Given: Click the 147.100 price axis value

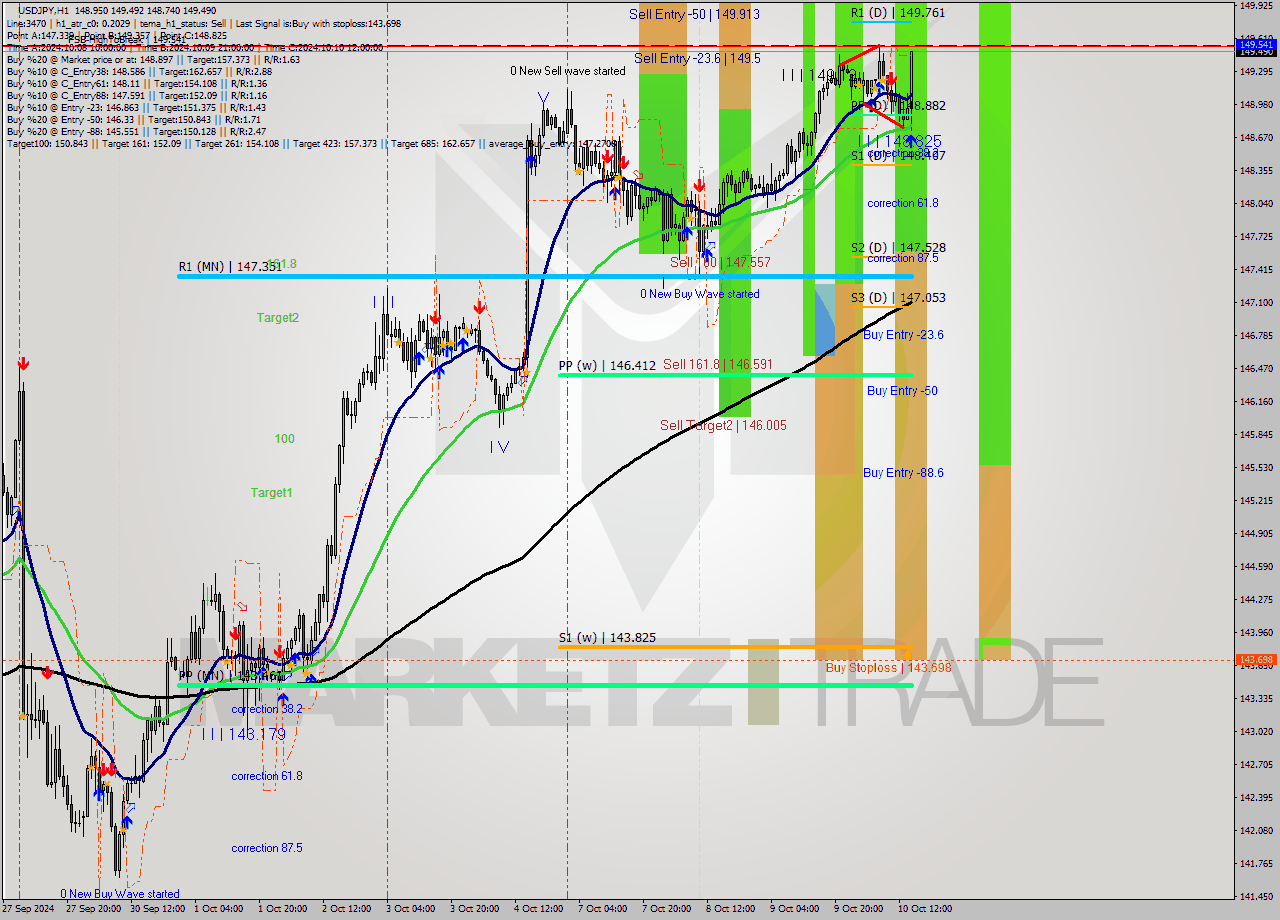Looking at the screenshot, I should (x=1256, y=302).
